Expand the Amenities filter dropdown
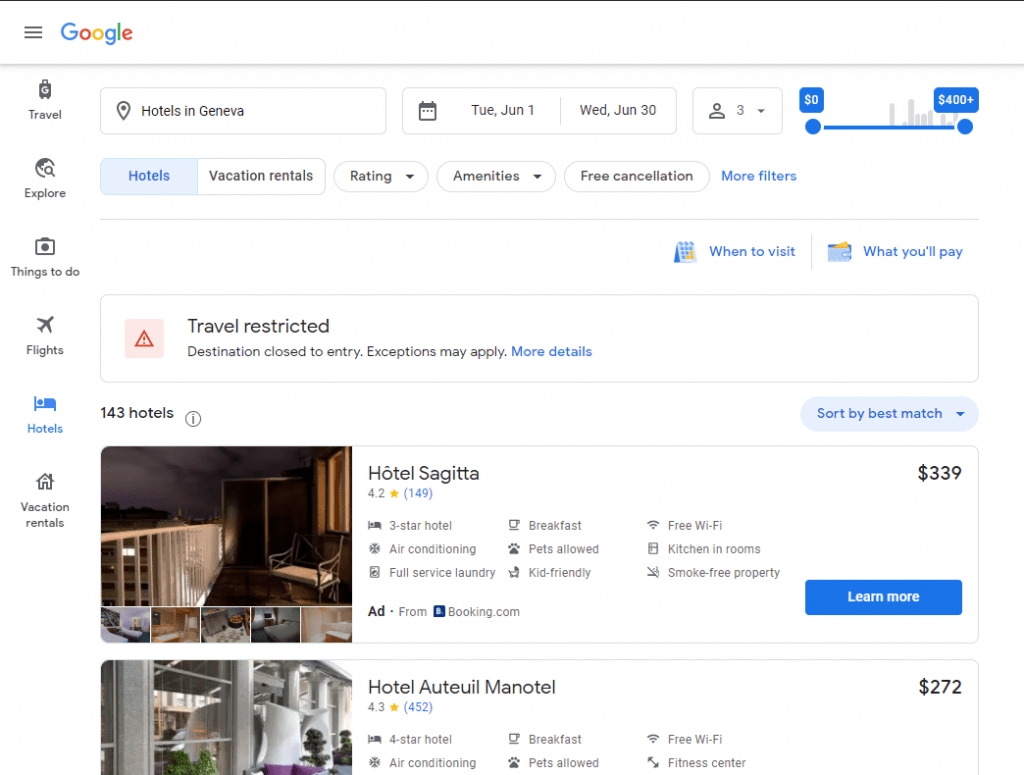 (496, 176)
